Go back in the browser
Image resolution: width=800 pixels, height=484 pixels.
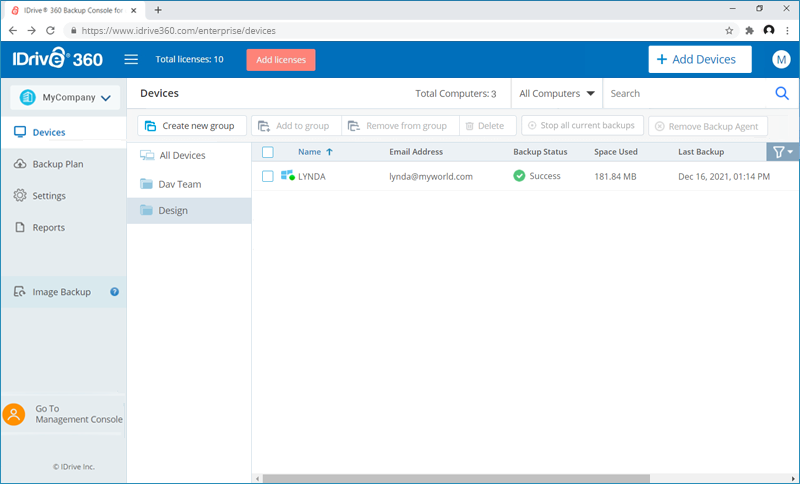click(13, 31)
